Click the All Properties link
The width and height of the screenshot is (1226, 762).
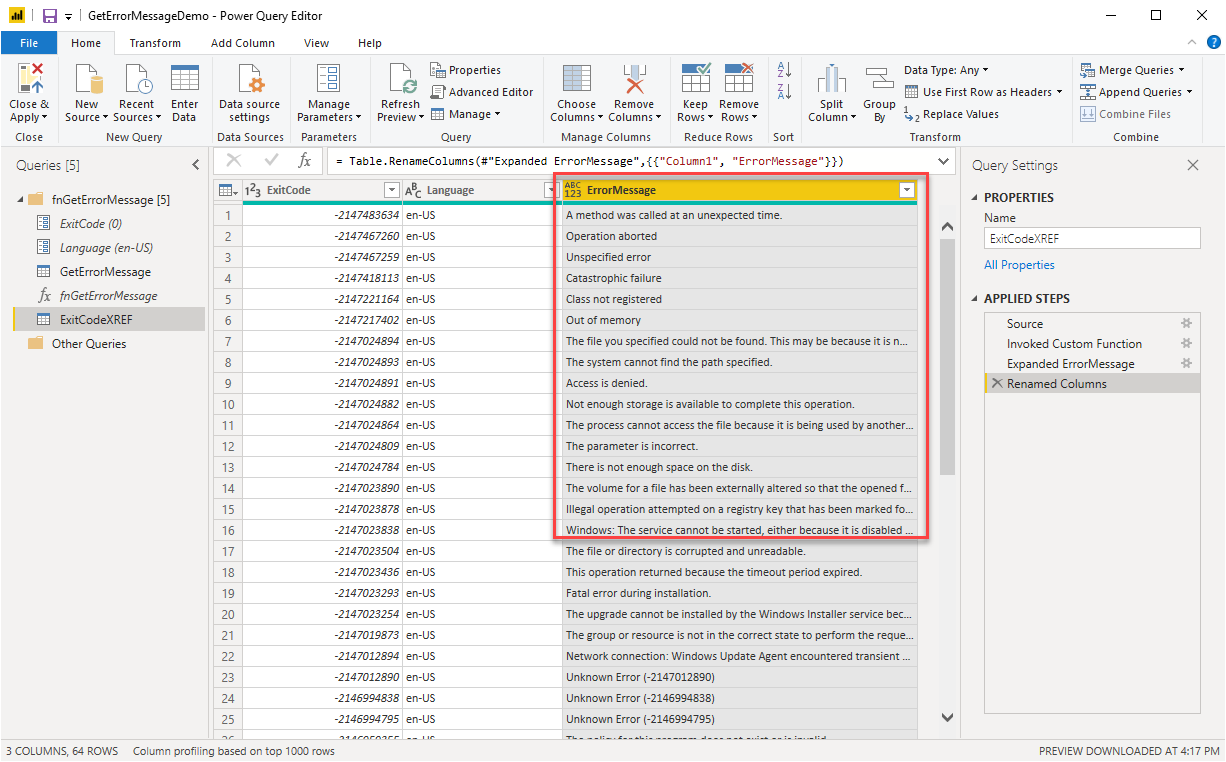(1019, 265)
